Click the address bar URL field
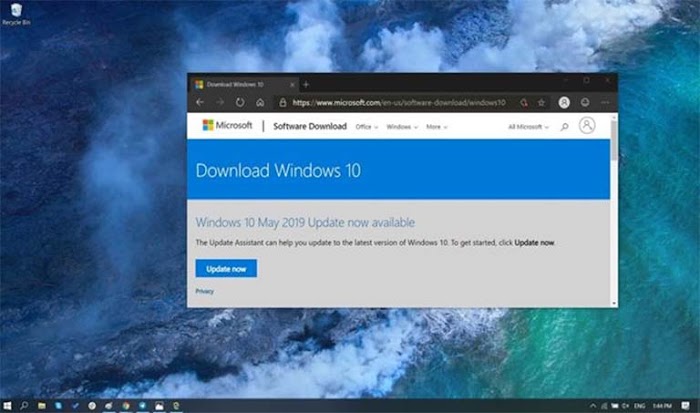The image size is (700, 413). coord(399,103)
